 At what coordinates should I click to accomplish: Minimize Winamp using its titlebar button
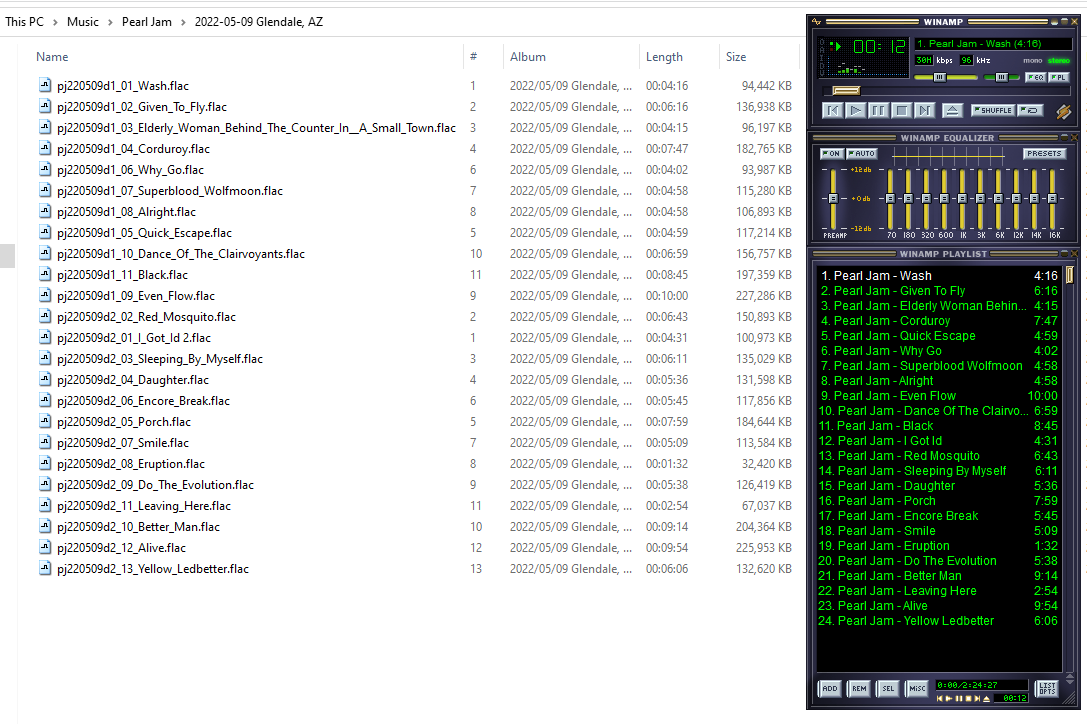click(x=1054, y=21)
